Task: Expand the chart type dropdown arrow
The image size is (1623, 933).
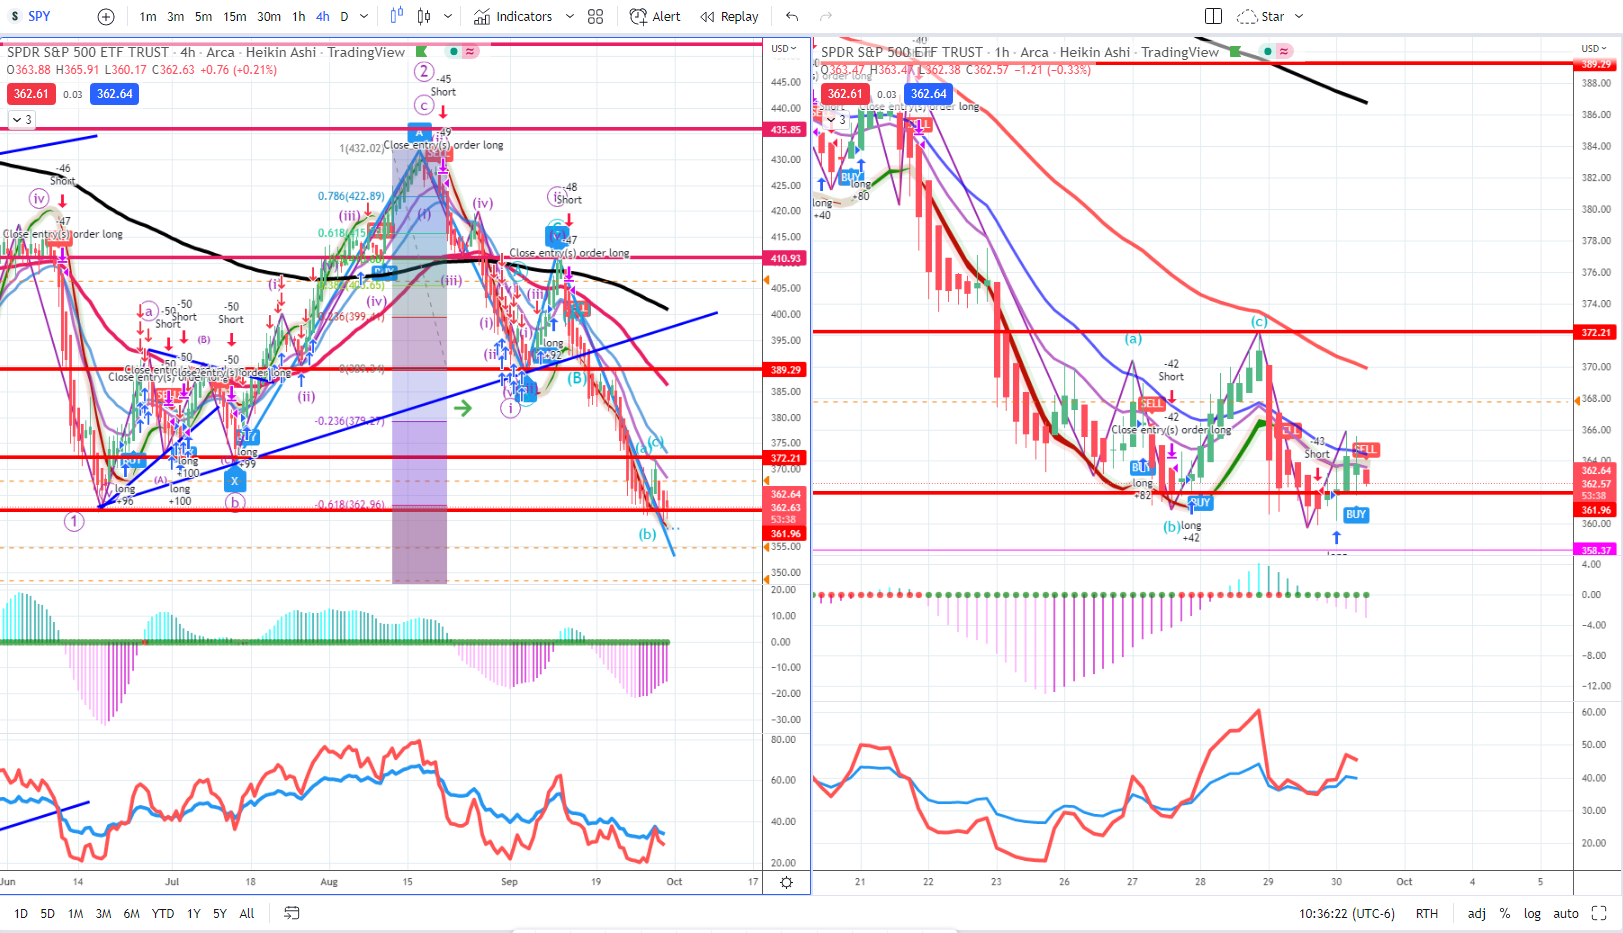Action: [x=448, y=17]
